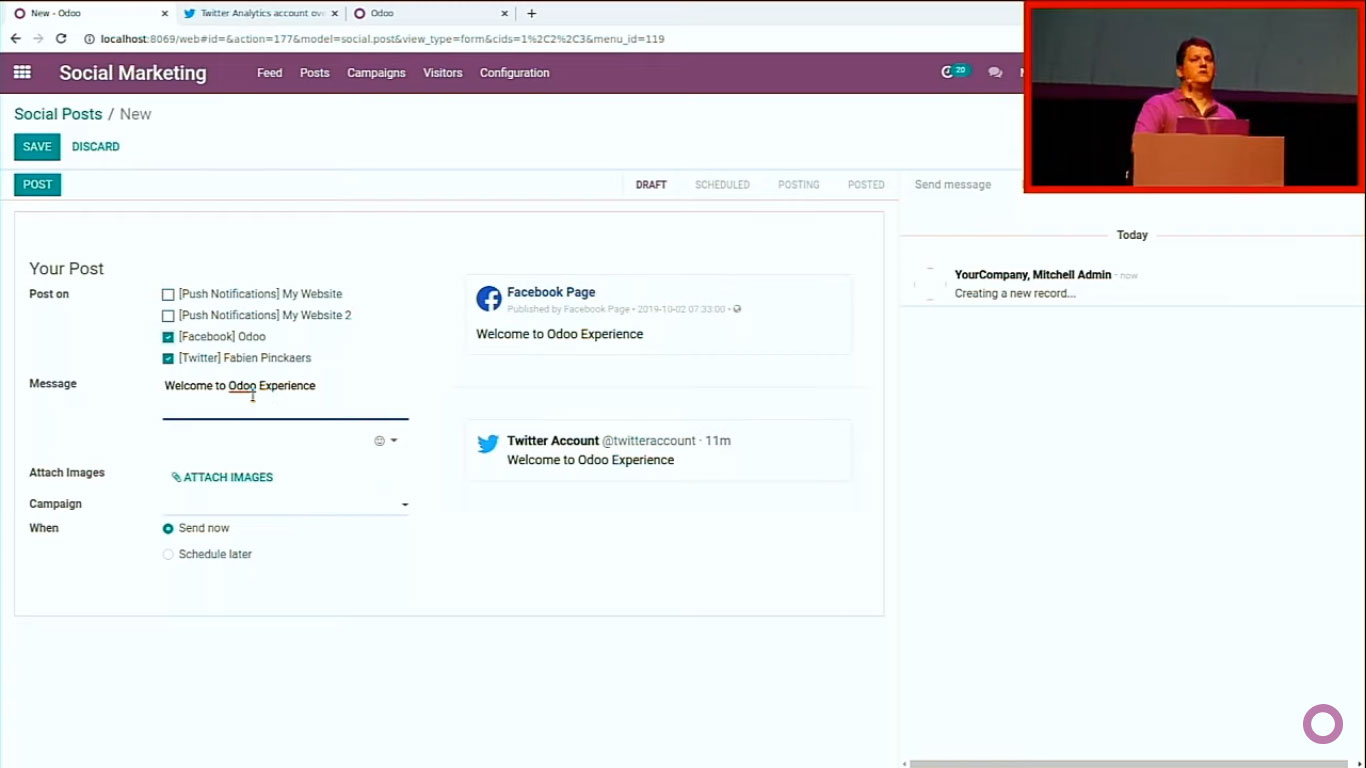
Task: Click '@twitteraccount' handle in tweet preview
Action: [x=648, y=441]
